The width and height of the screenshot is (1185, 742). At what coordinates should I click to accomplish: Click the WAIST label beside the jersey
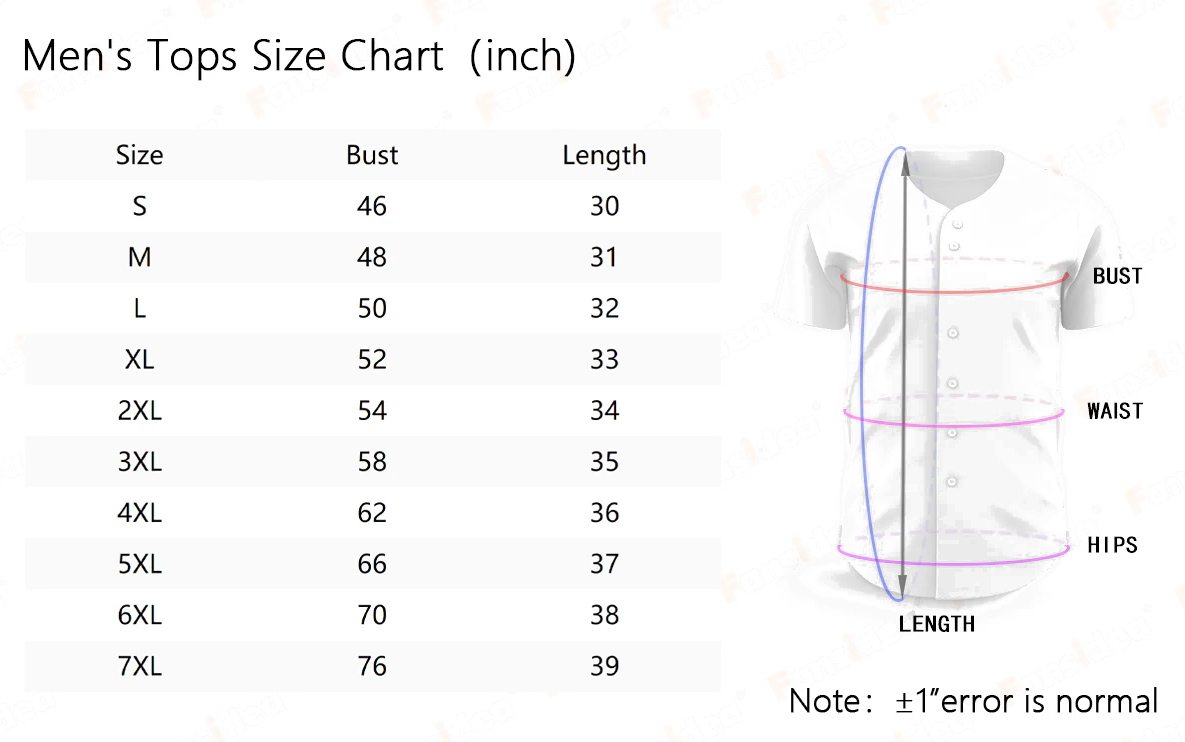(x=1115, y=411)
